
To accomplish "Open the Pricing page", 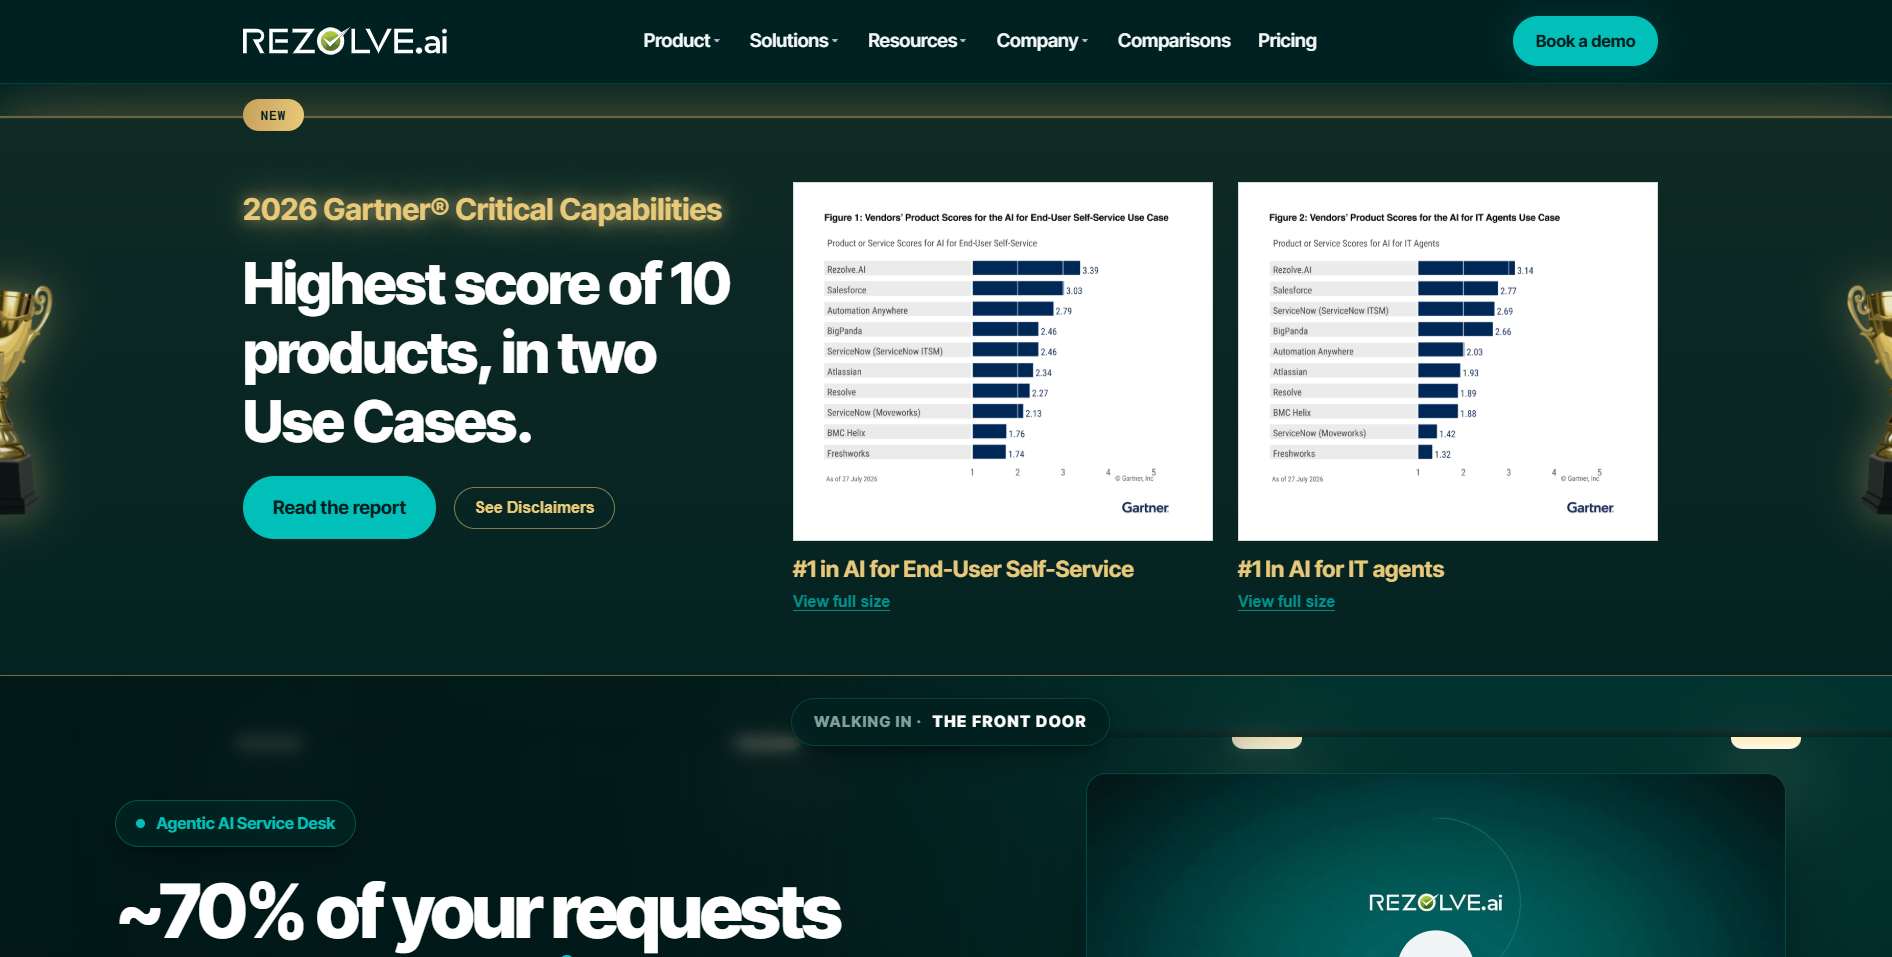I will (1287, 41).
